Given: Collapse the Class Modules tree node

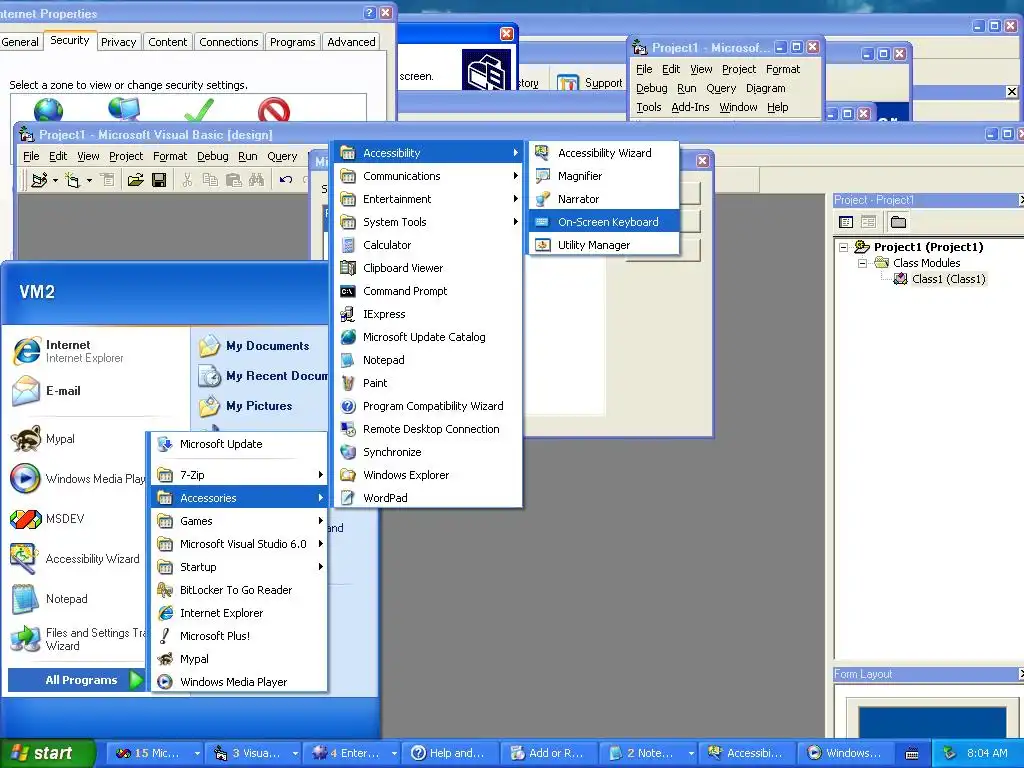Looking at the screenshot, I should (x=862, y=263).
